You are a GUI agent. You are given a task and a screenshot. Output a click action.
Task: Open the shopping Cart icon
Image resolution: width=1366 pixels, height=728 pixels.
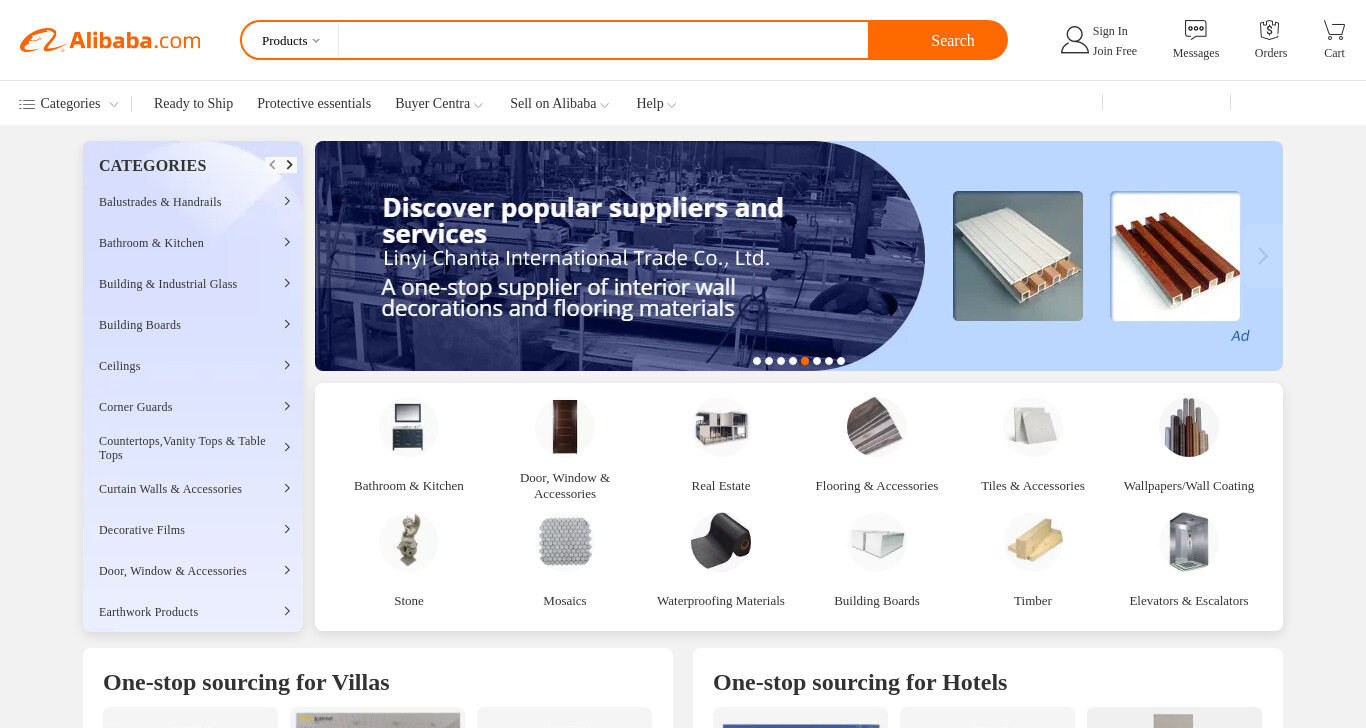(x=1334, y=30)
